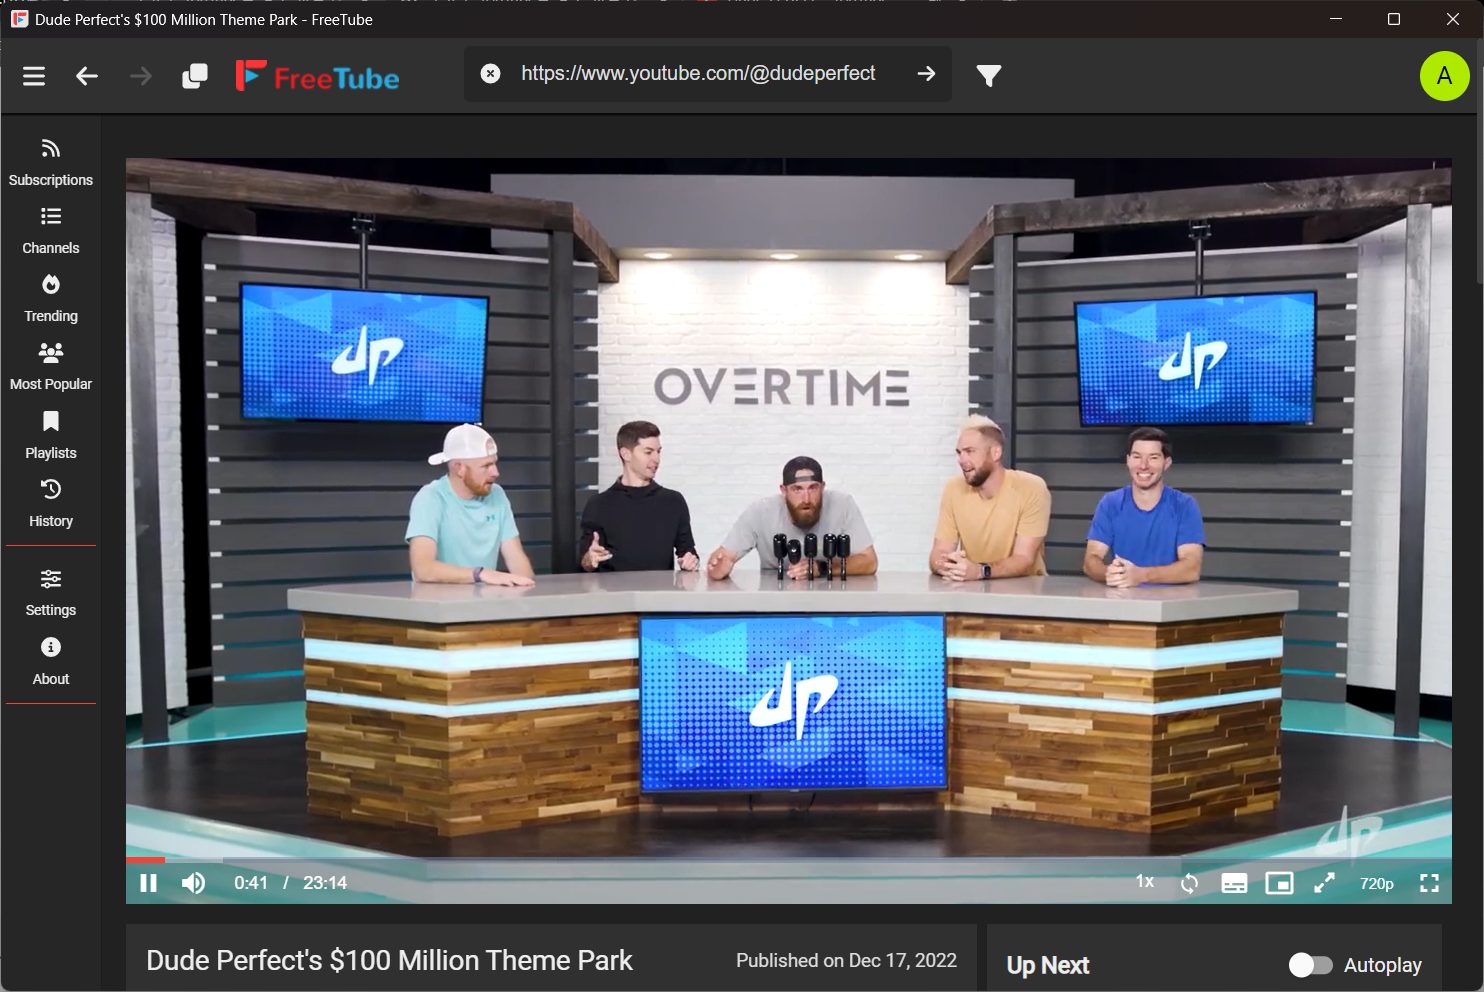The image size is (1484, 992).
Task: Open playback speed 1x menu
Action: click(1145, 882)
